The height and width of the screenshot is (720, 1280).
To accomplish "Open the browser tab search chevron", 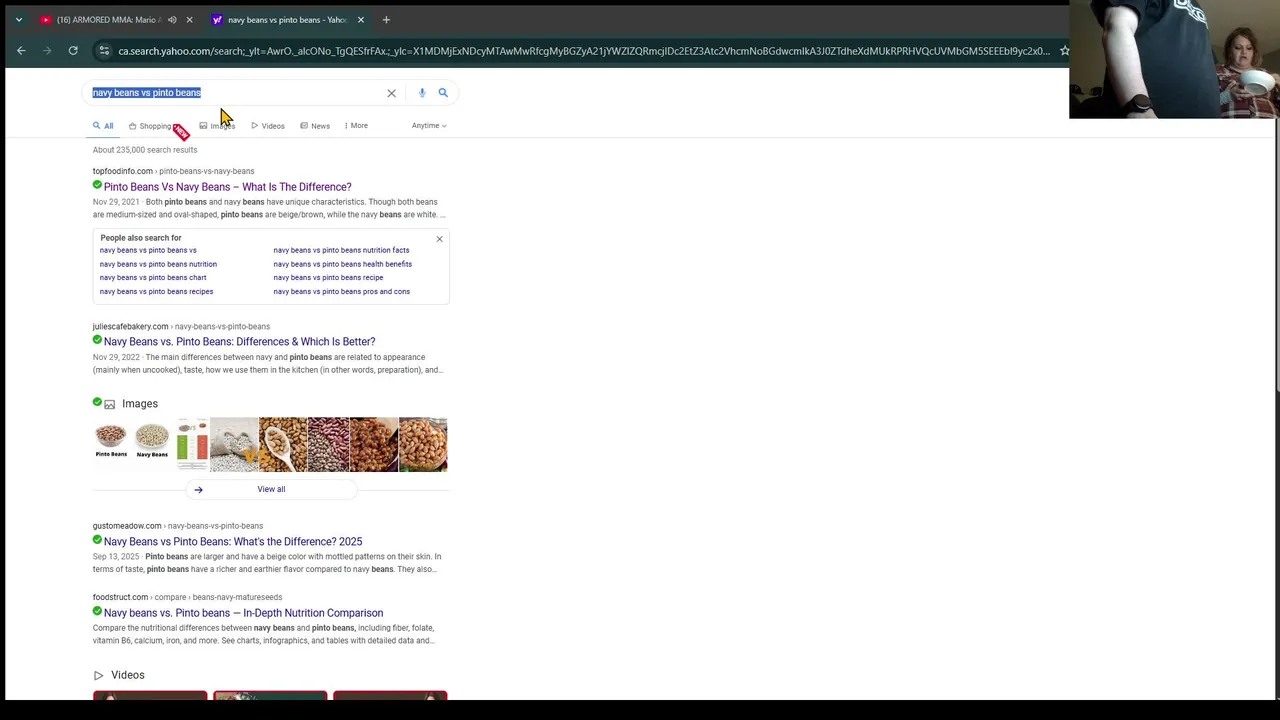I will 18,20.
